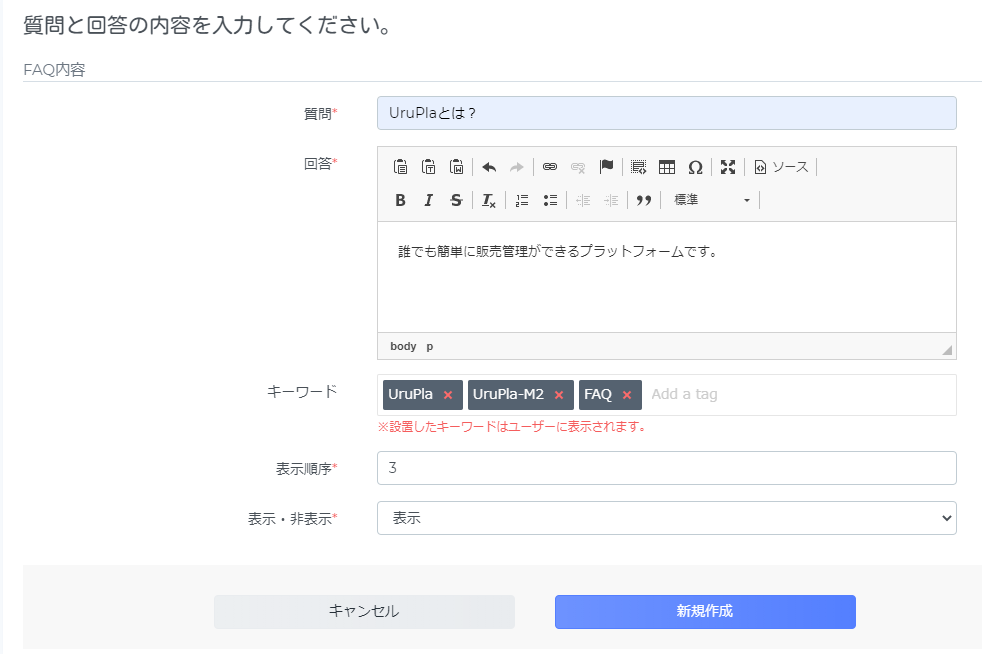Toggle strikethrough formatting
Screen dimensions: 982x654
pos(457,200)
